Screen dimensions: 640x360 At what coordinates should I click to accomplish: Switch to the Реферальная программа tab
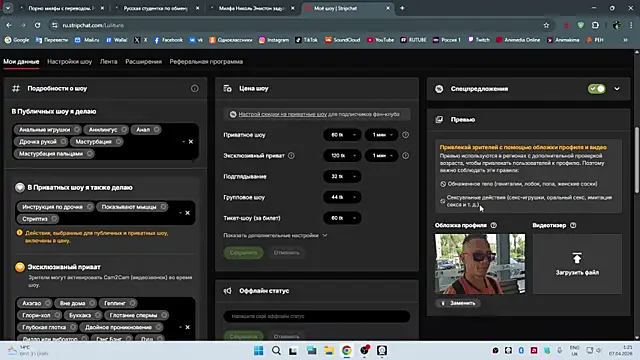point(206,62)
